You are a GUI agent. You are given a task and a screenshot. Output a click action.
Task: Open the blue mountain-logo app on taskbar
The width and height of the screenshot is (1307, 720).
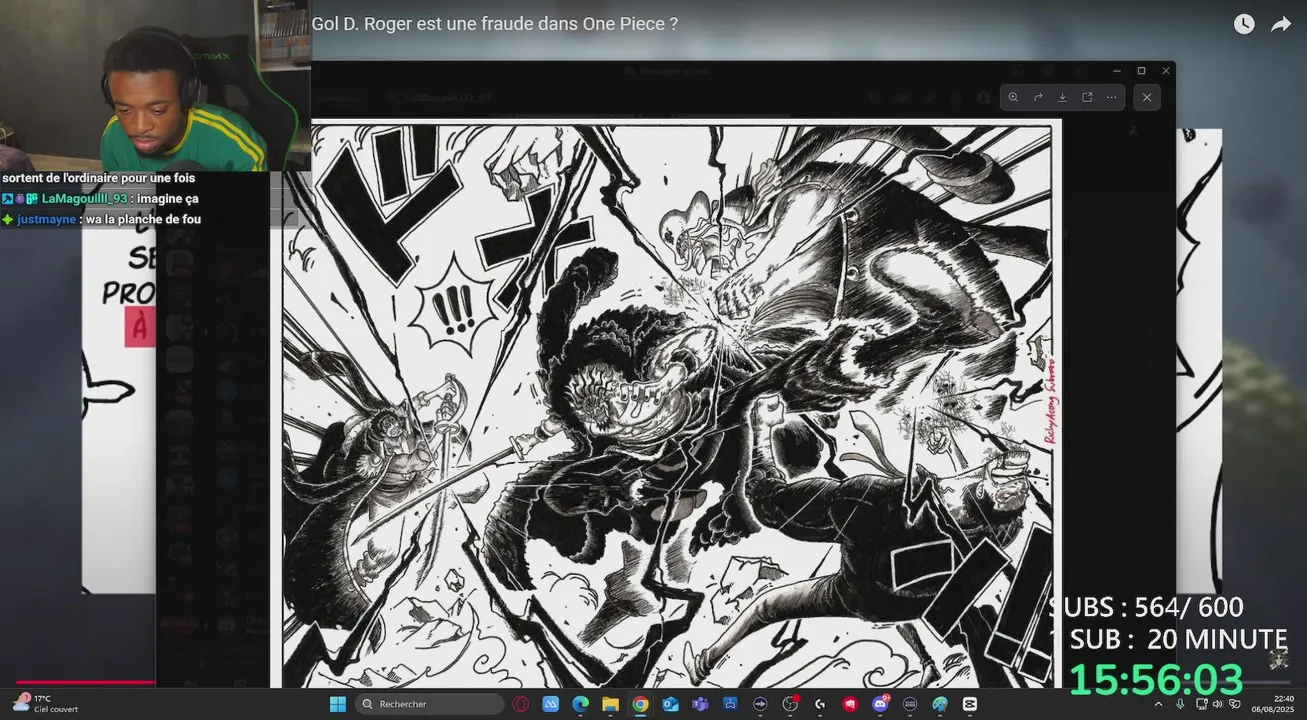pos(551,704)
